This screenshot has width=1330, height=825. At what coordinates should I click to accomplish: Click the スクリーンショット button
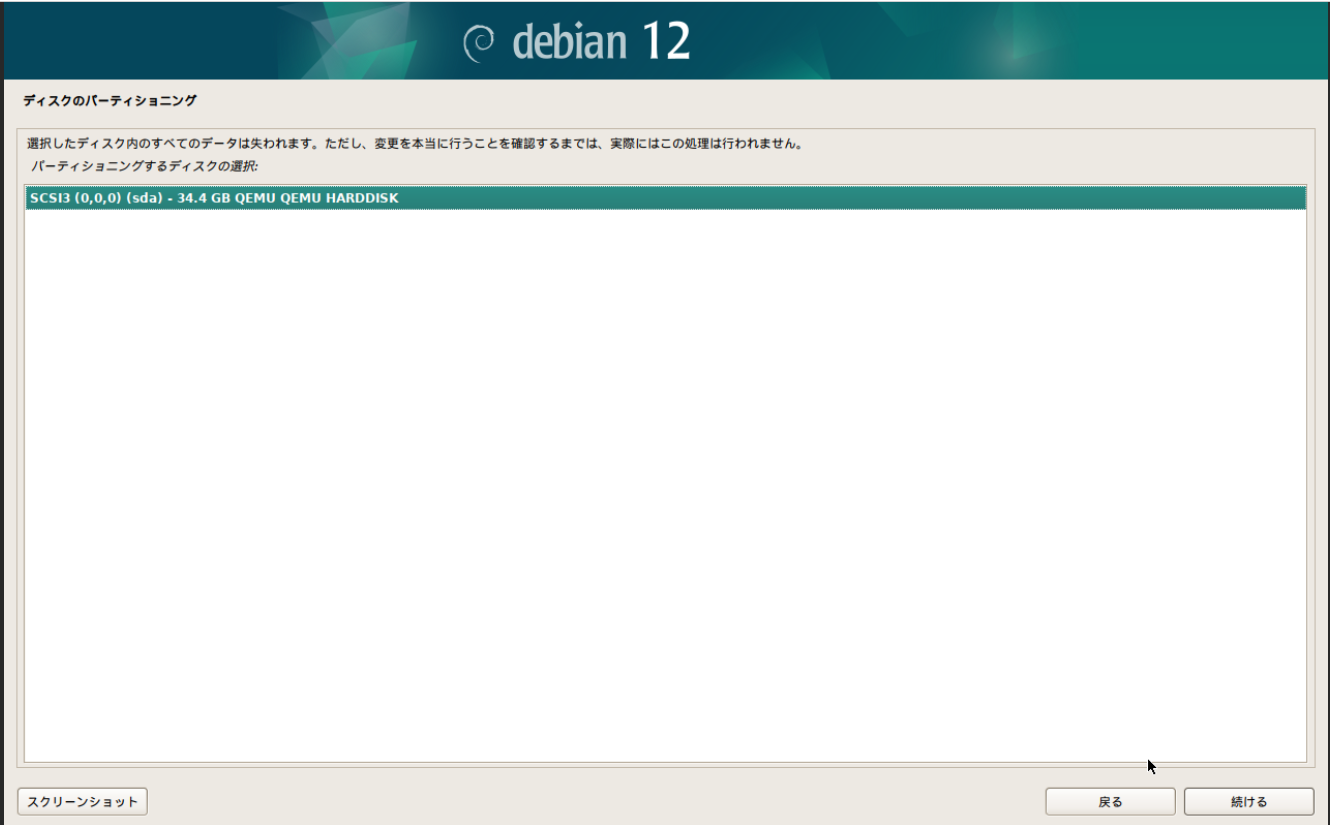tap(83, 801)
